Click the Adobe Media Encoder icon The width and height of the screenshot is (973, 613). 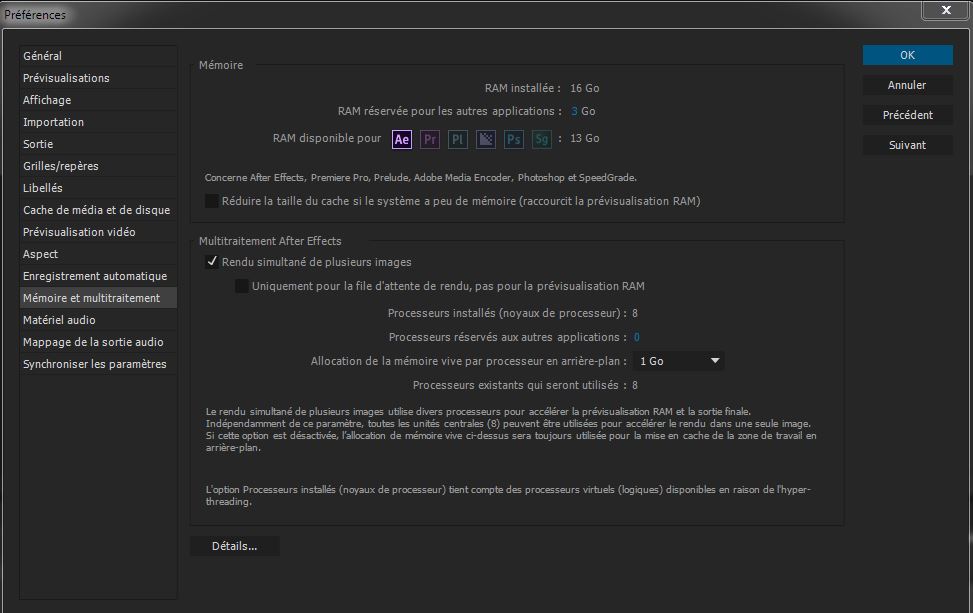[485, 139]
